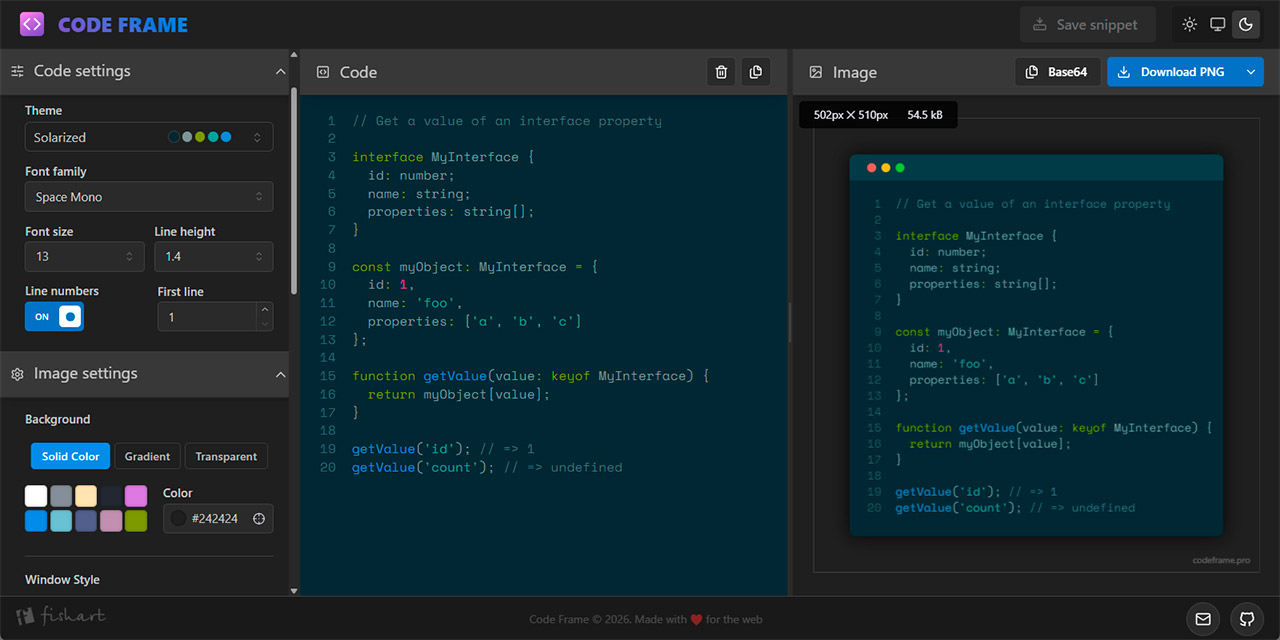Image resolution: width=1280 pixels, height=640 pixels.
Task: Pick the dark navy color swatch
Action: point(111,496)
